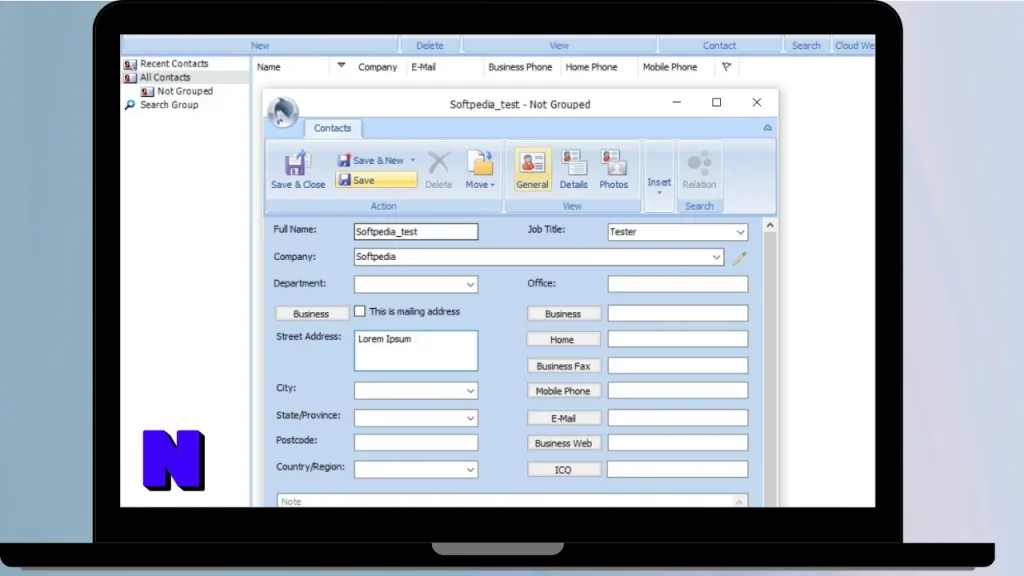Edit company with the pencil icon

click(x=739, y=258)
